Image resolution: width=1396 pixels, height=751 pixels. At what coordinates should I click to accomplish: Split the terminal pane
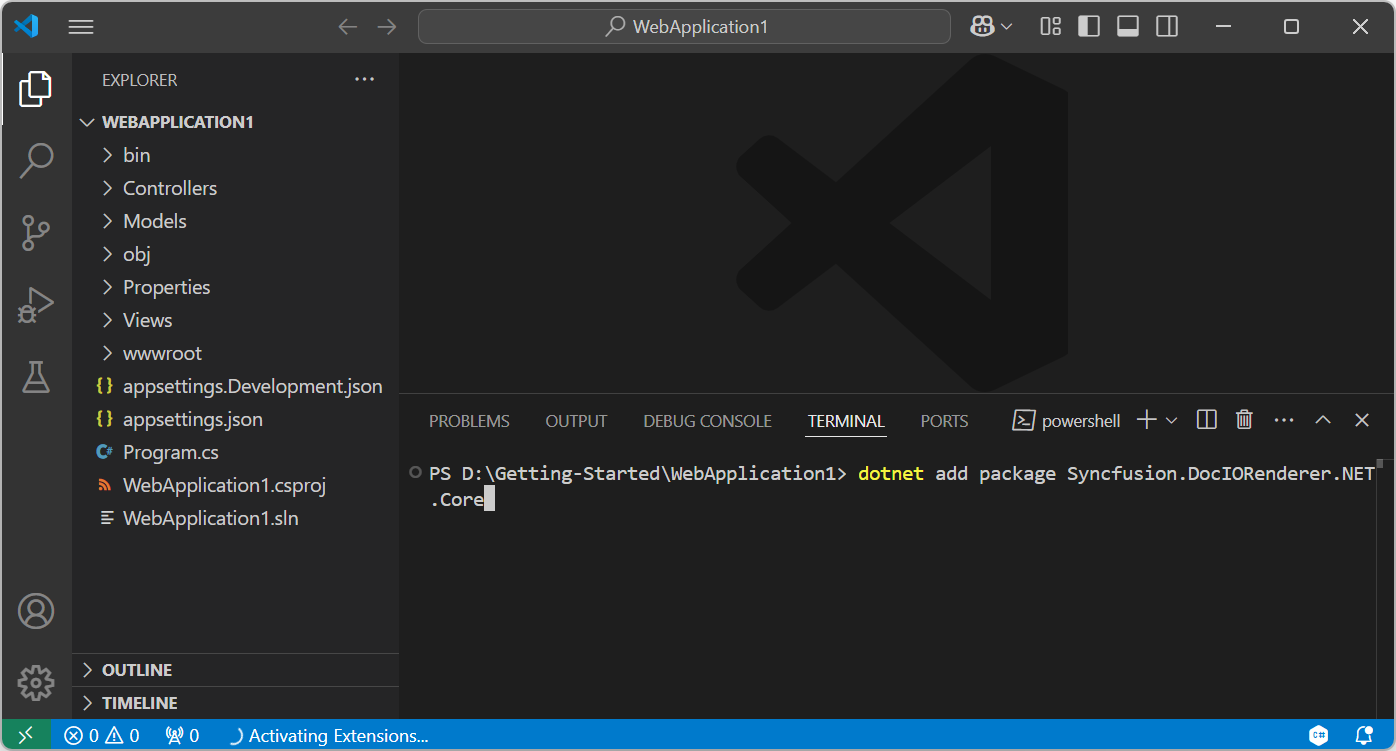pyautogui.click(x=1206, y=420)
